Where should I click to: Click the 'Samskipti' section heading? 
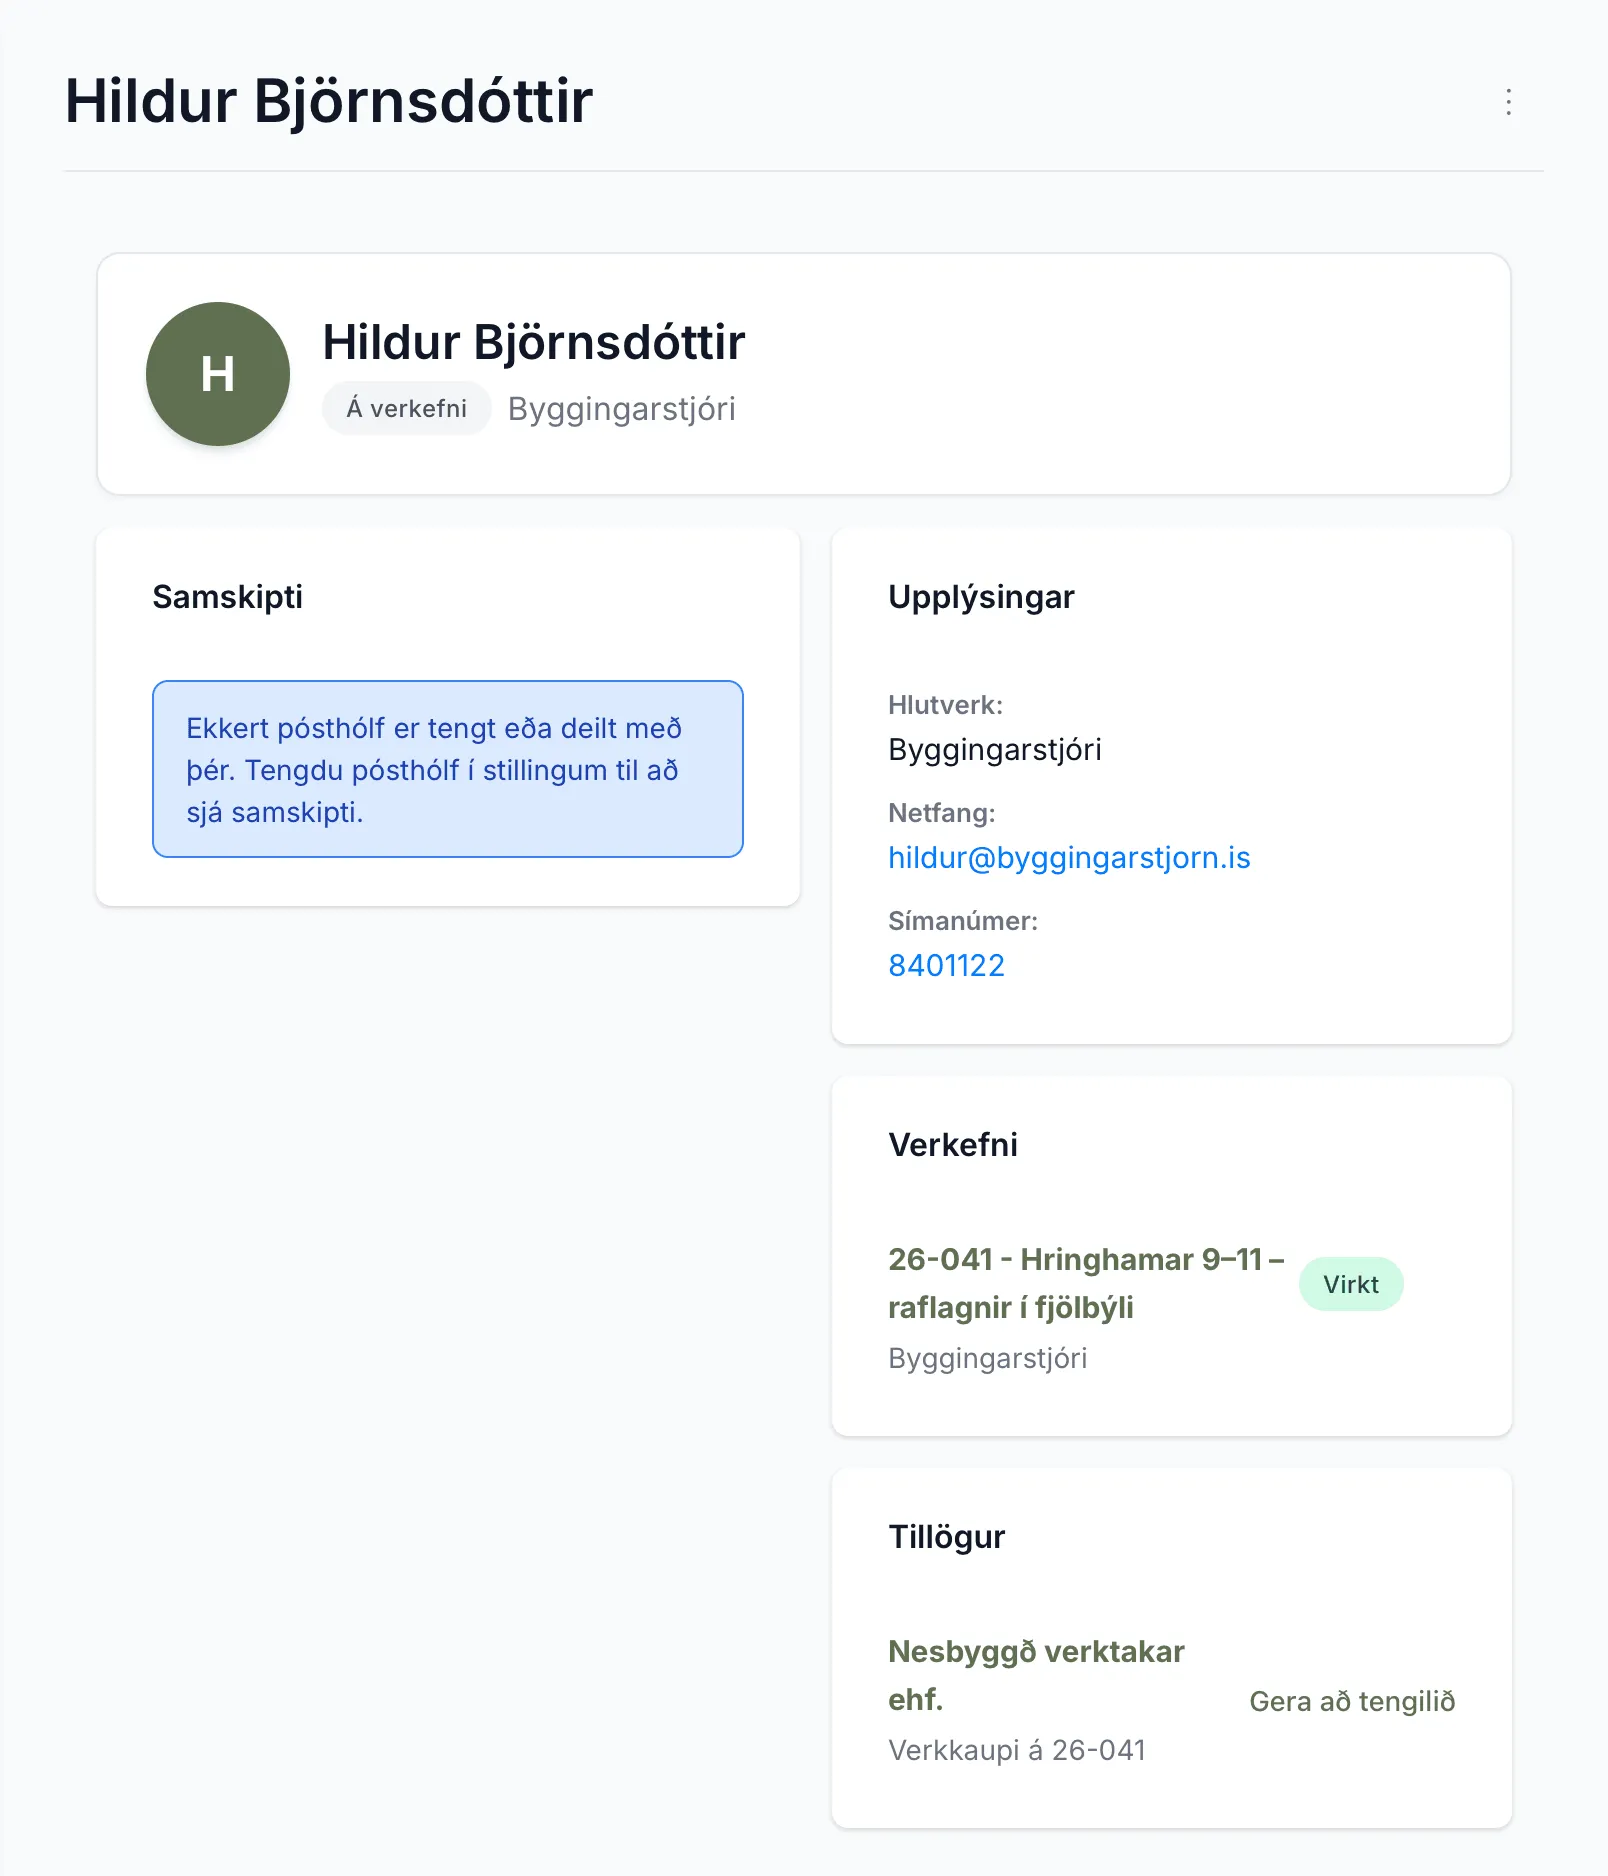point(227,597)
